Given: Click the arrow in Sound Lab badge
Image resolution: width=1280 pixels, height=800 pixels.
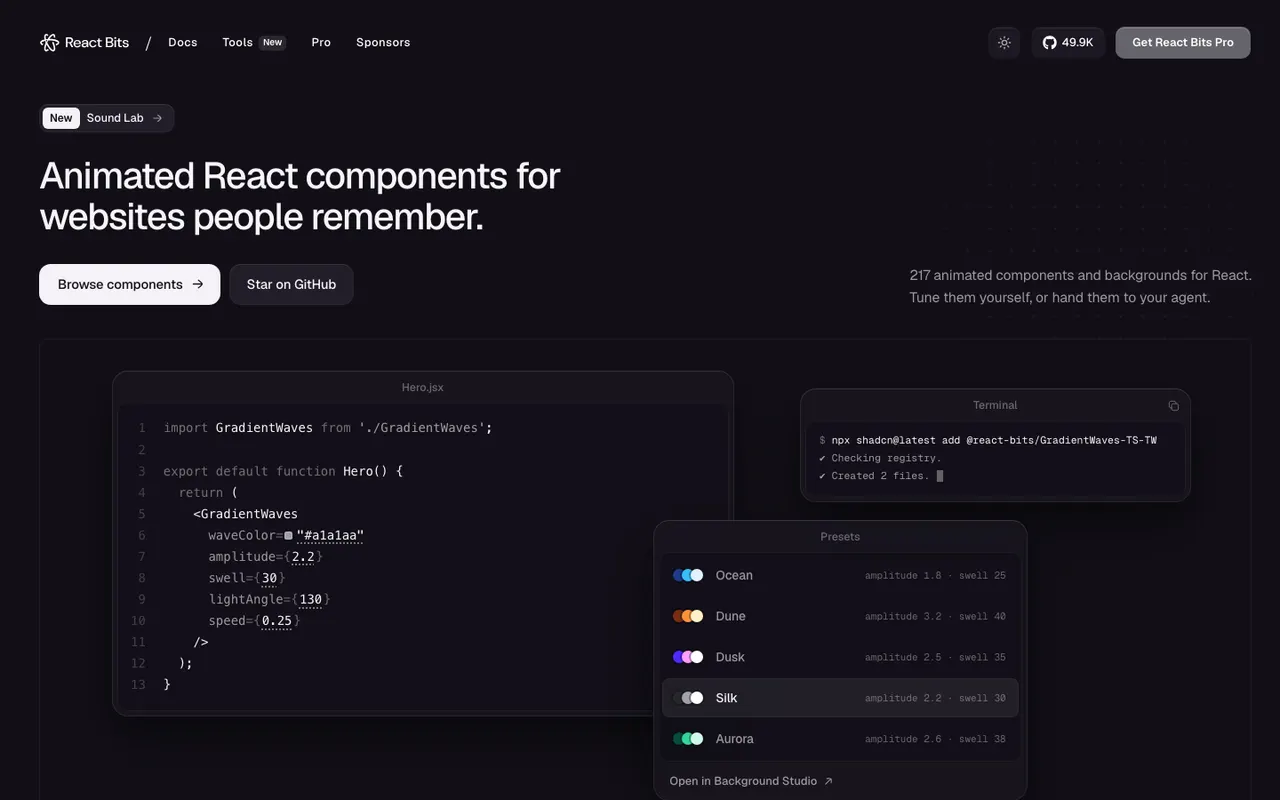Looking at the screenshot, I should pos(158,118).
